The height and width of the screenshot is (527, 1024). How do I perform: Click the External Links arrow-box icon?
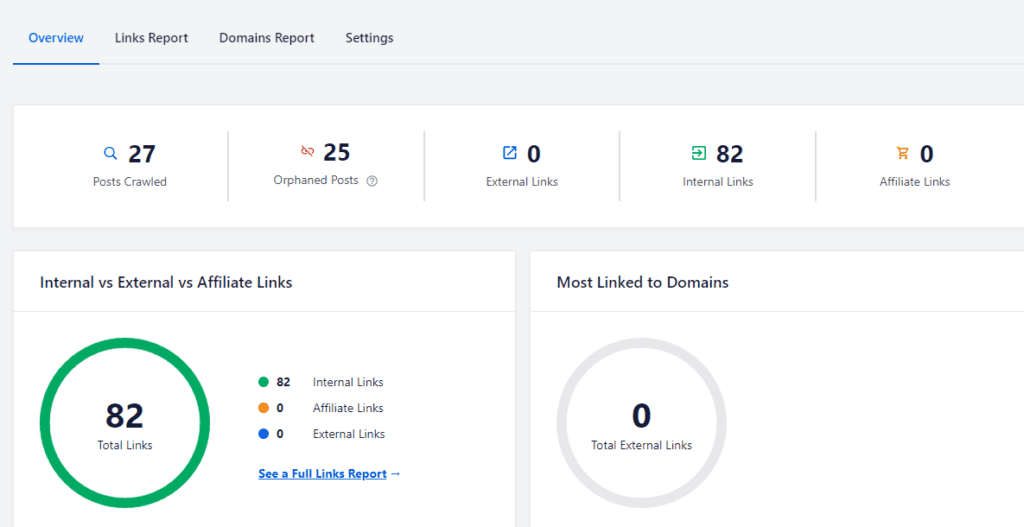coord(509,153)
